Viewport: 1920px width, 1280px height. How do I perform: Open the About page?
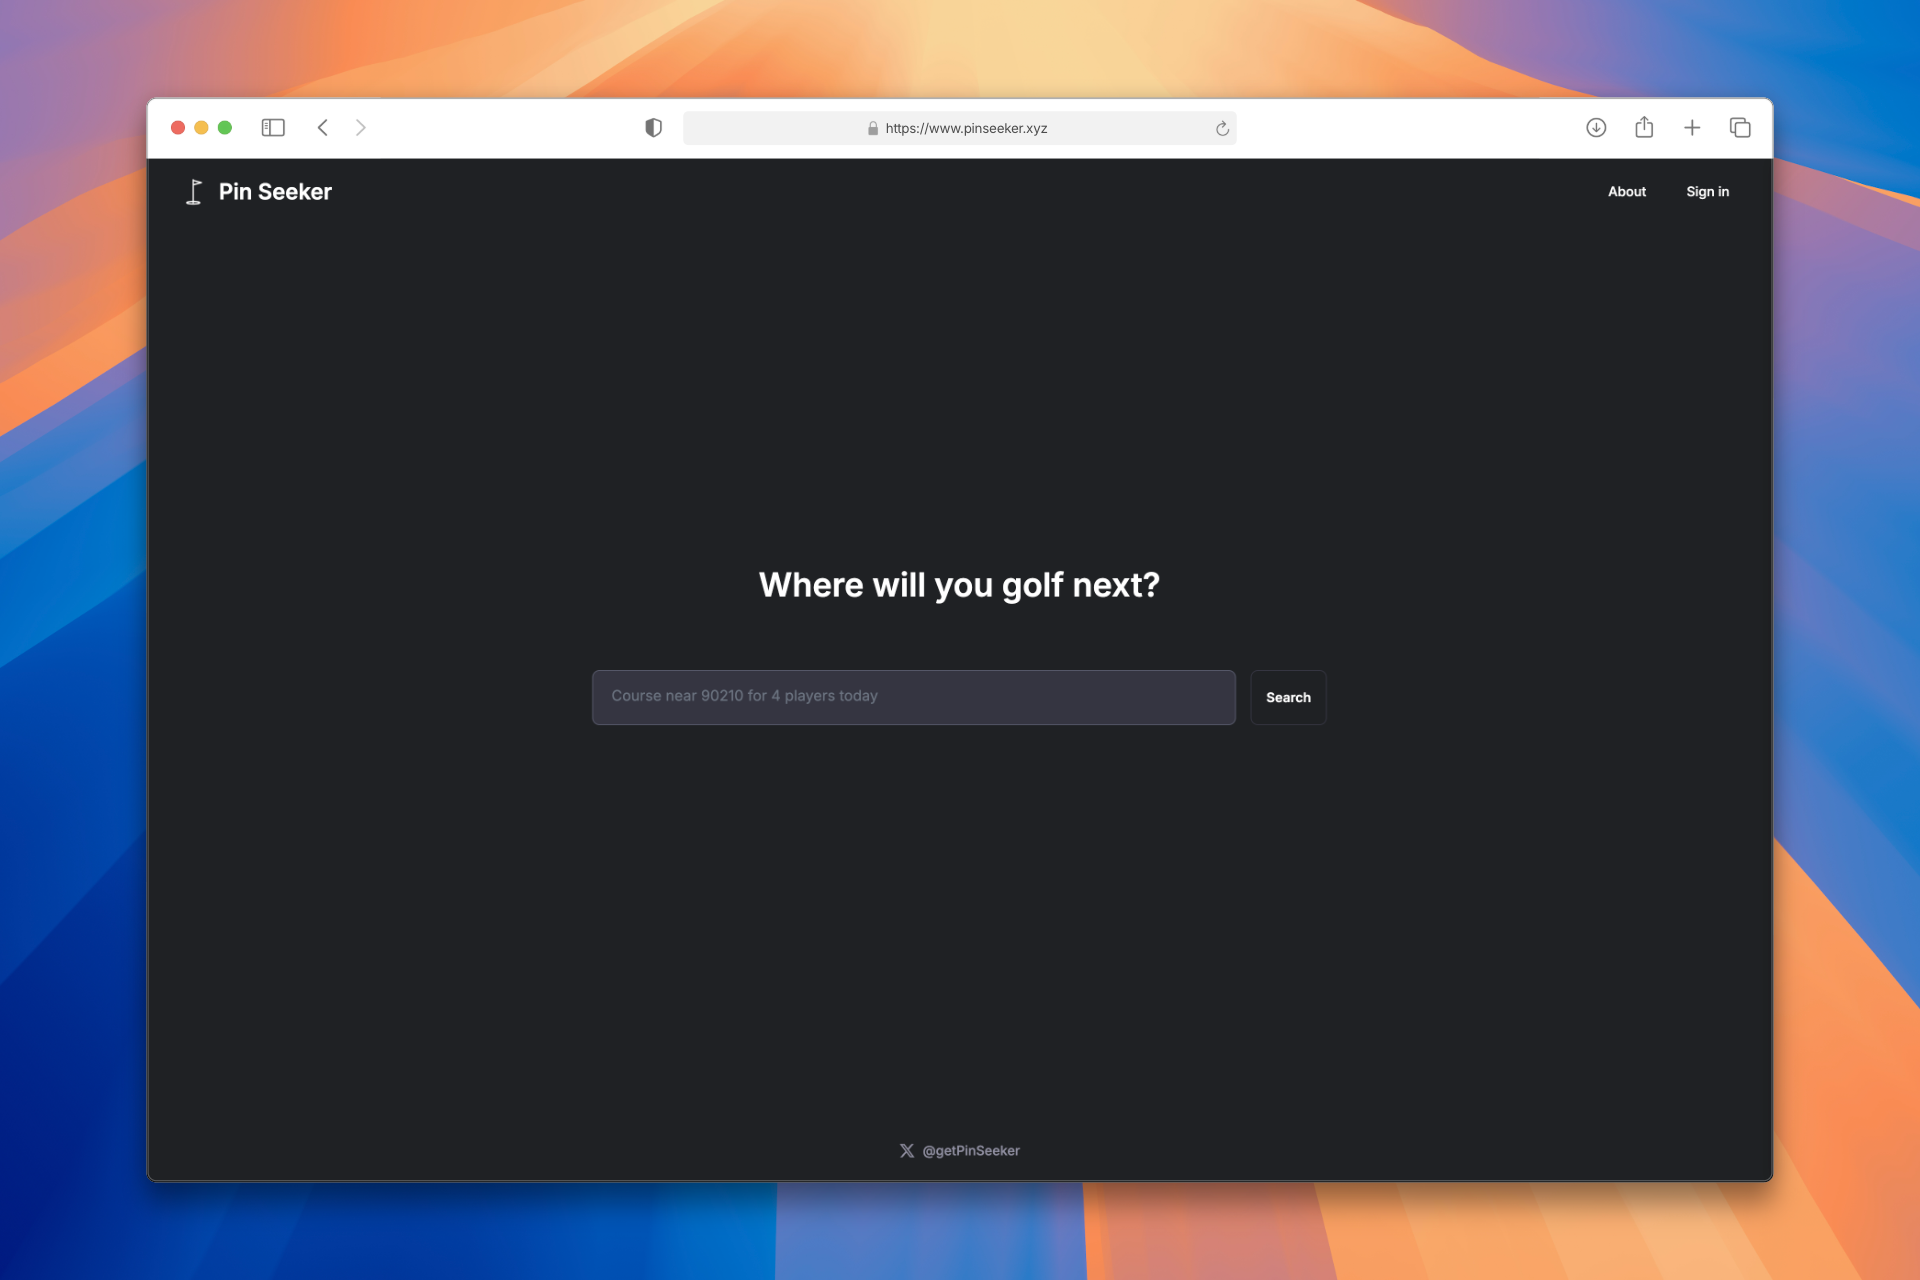[x=1627, y=191]
